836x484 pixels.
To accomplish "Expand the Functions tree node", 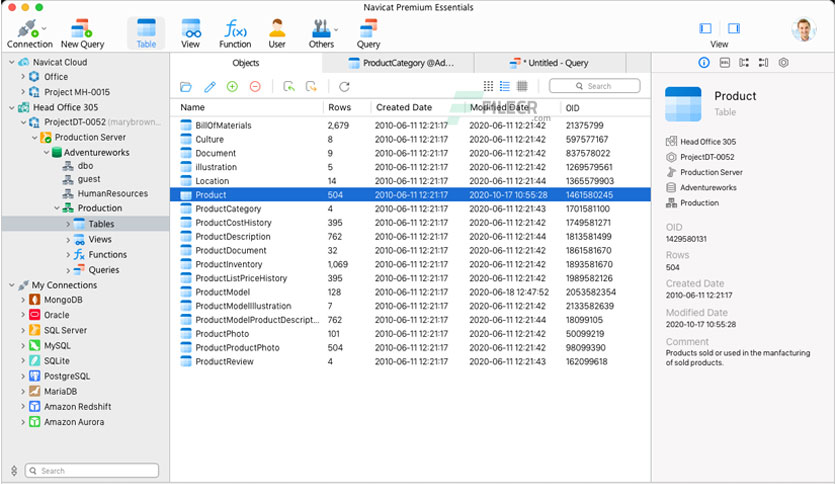I will 68,255.
